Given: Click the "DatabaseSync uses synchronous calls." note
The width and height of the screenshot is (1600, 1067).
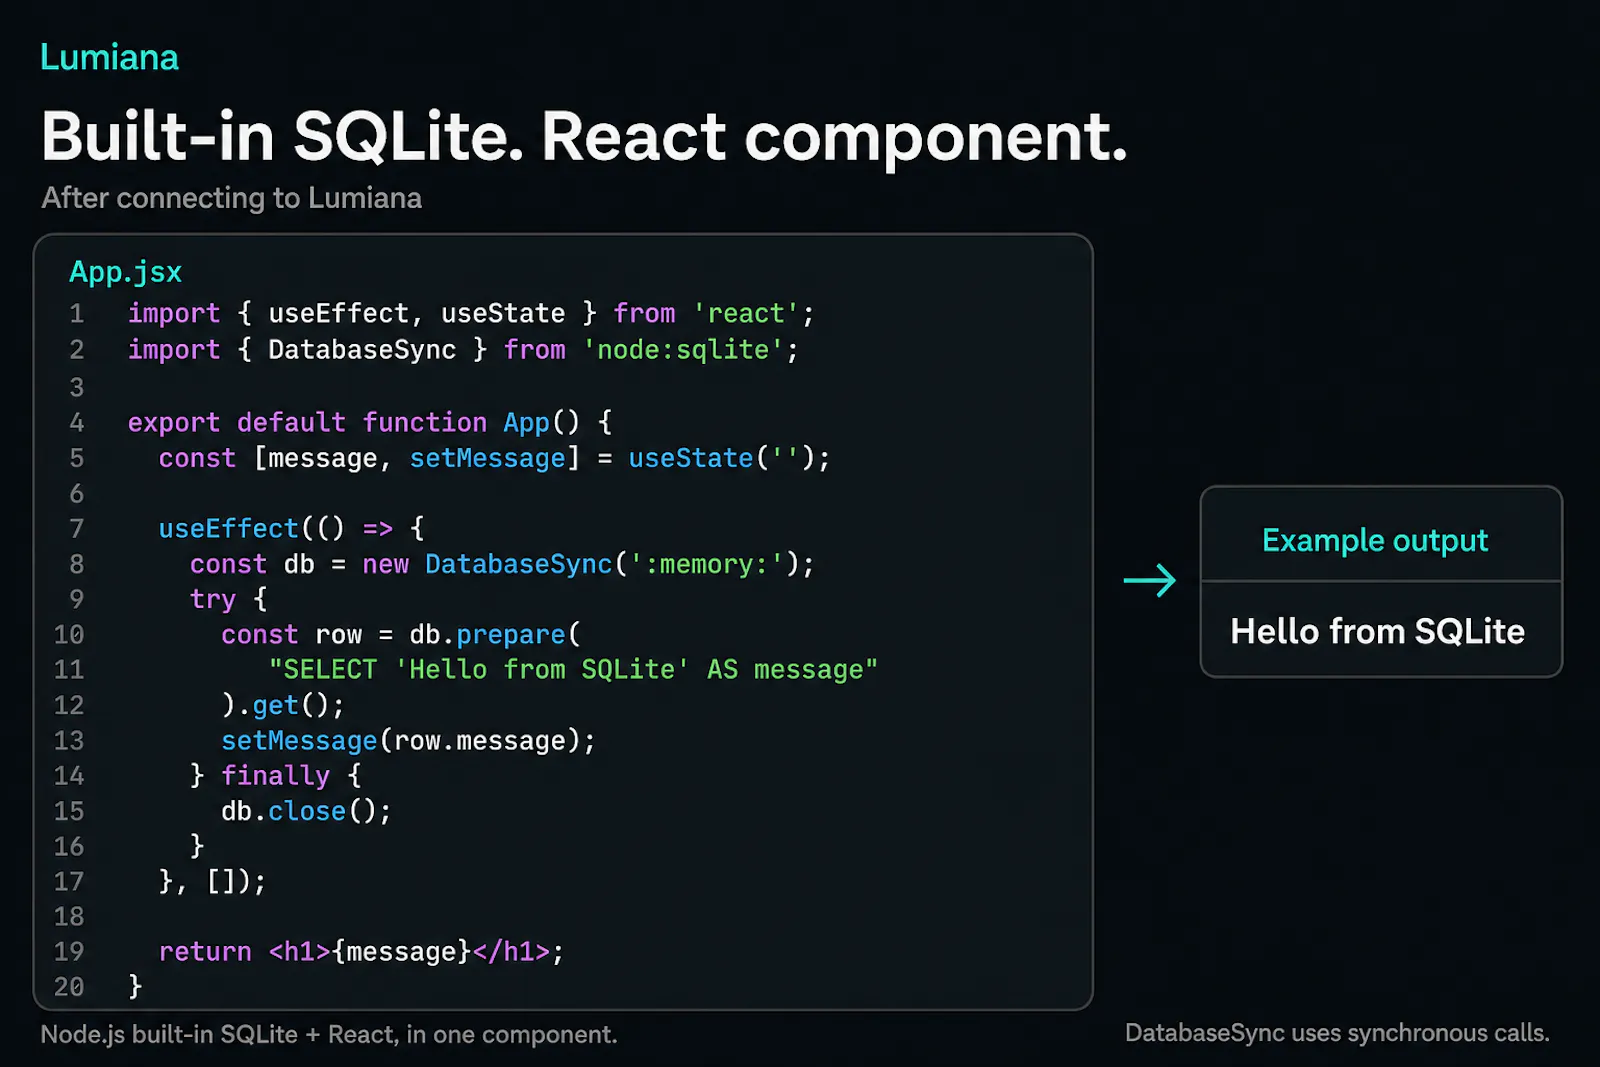Looking at the screenshot, I should pyautogui.click(x=1337, y=1033).
